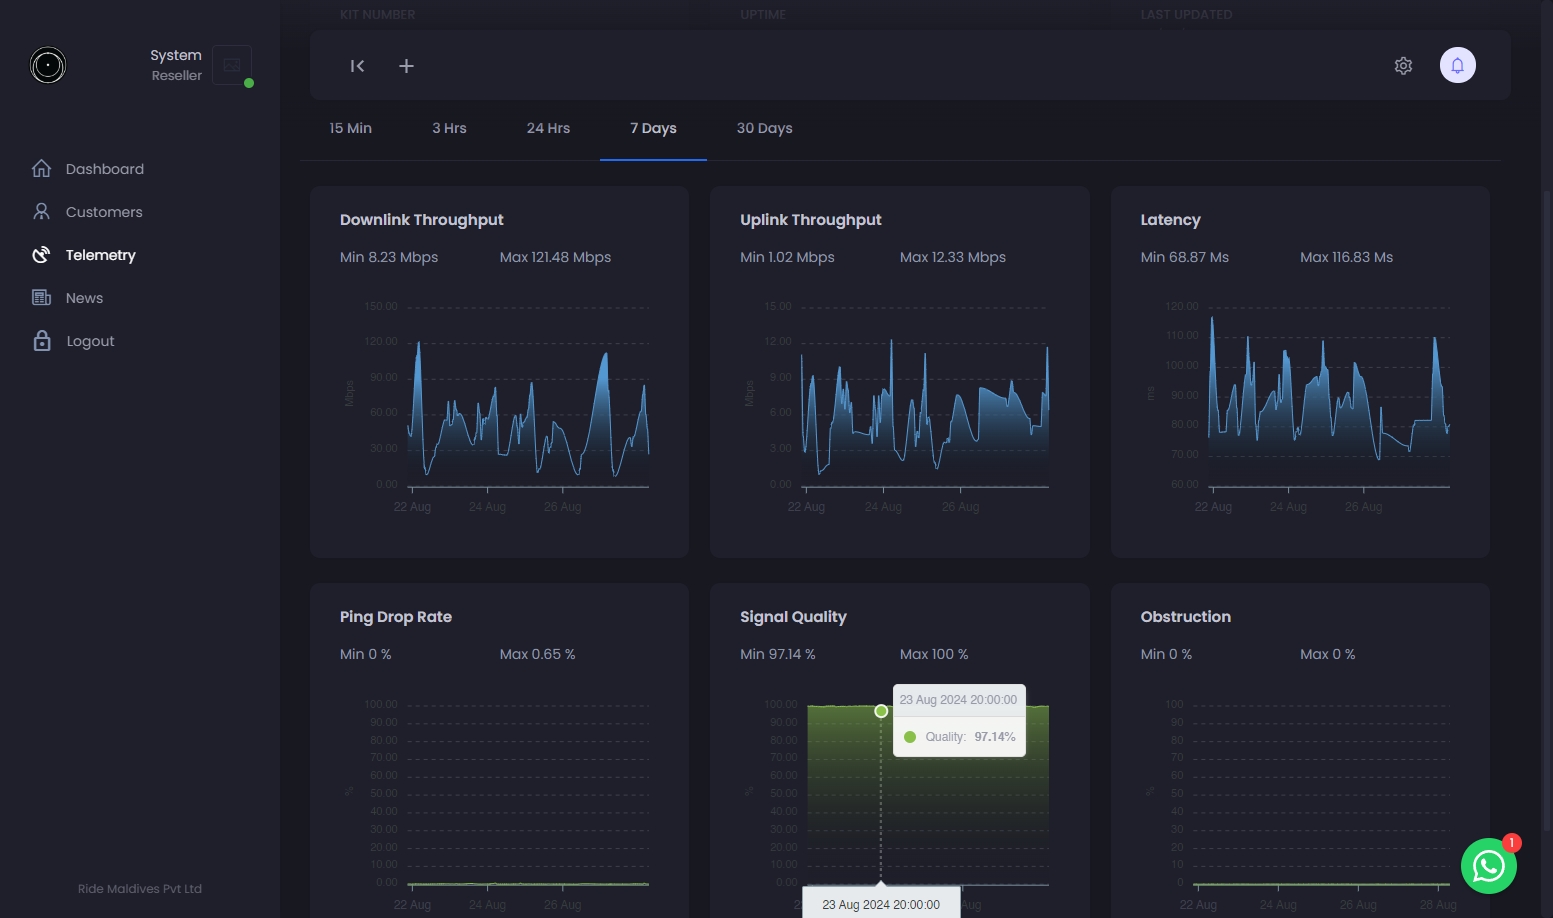Click the 'Max 100 %' signal quality value
1553x918 pixels.
[934, 654]
